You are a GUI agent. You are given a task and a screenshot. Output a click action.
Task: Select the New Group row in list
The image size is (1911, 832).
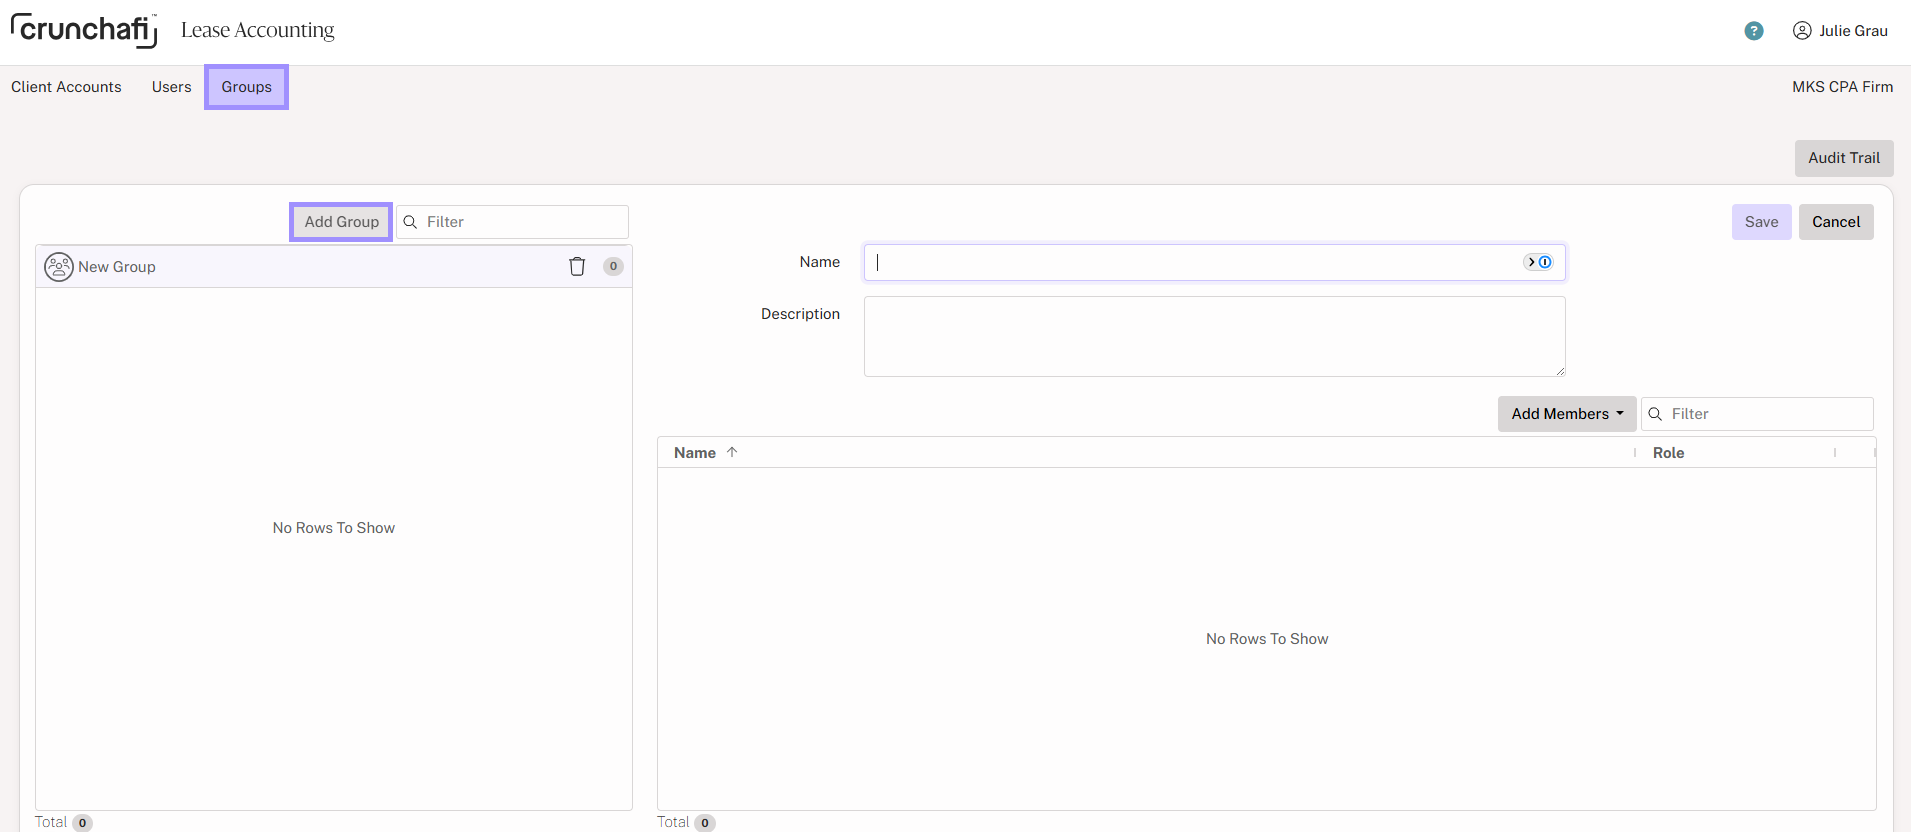point(300,267)
